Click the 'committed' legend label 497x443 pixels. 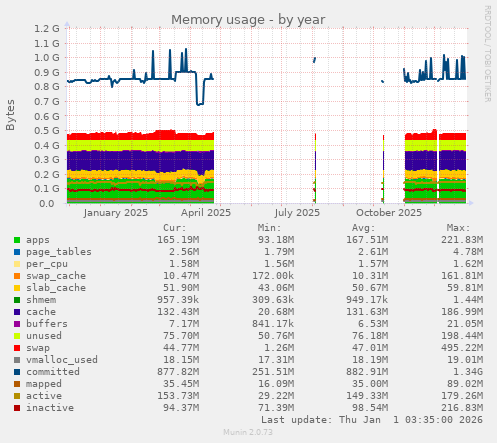[x=53, y=372]
